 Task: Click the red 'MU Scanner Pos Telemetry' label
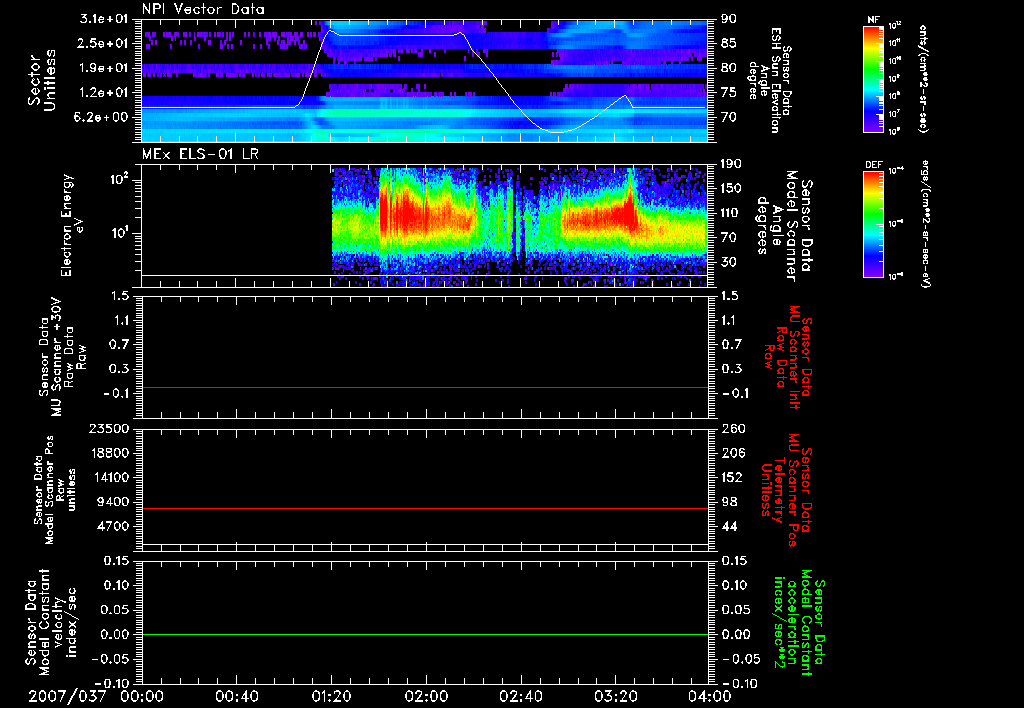pyautogui.click(x=787, y=490)
